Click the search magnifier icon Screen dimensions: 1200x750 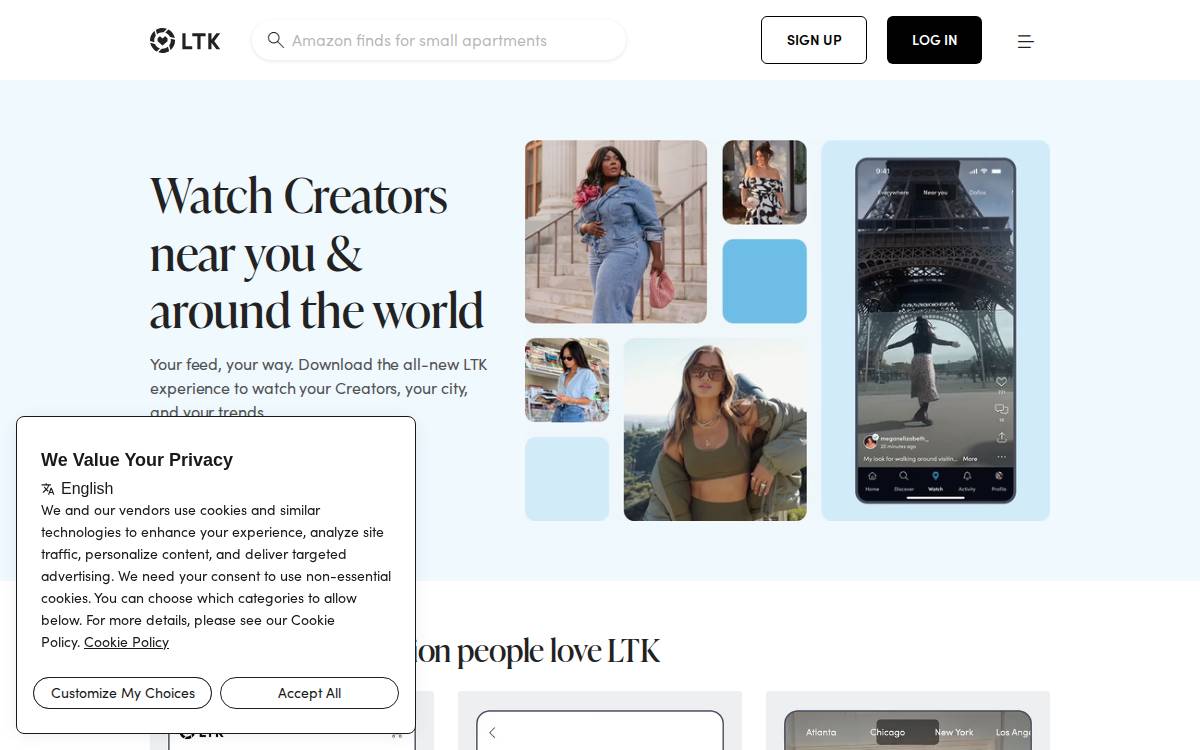(275, 40)
